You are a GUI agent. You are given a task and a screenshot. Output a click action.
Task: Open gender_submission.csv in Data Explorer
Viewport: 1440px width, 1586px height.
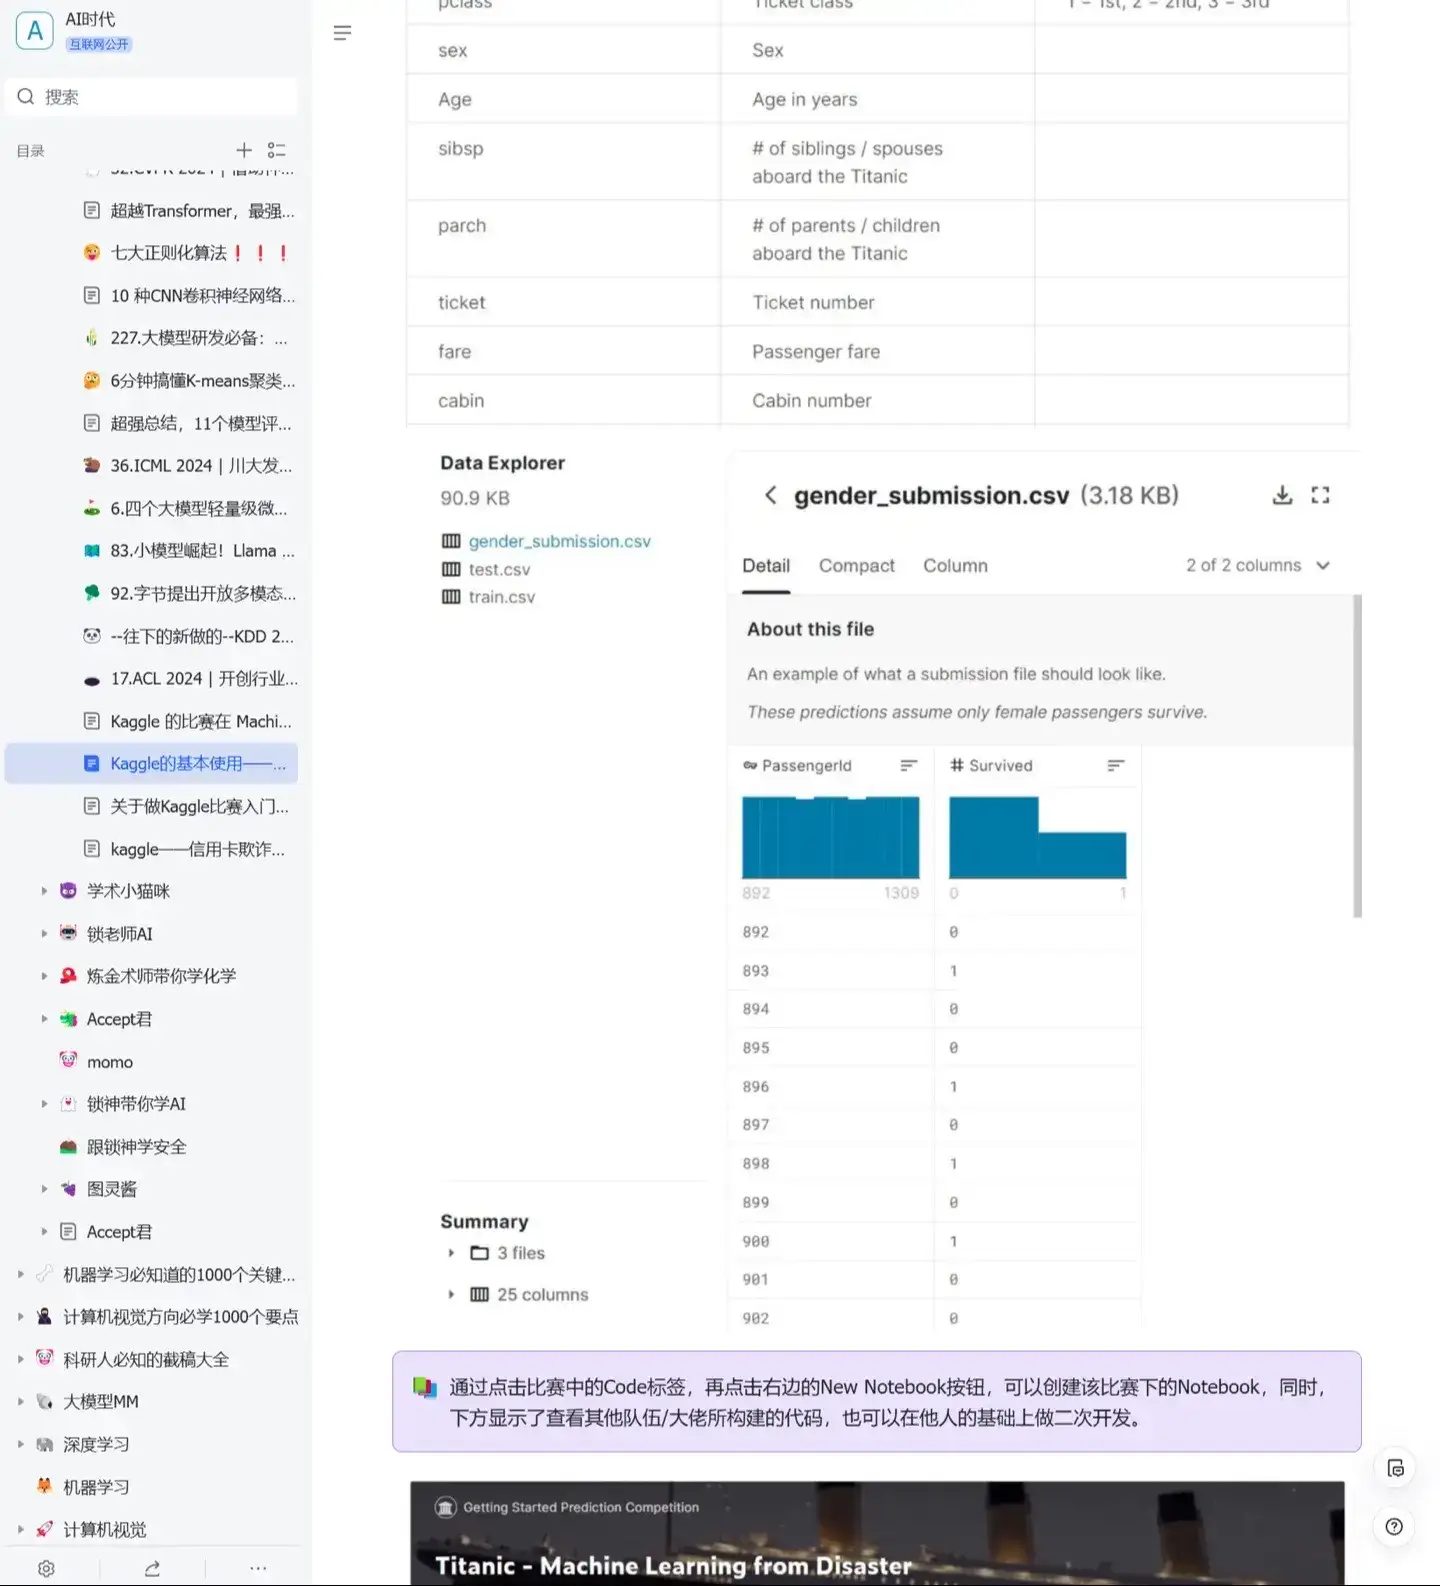pos(560,541)
